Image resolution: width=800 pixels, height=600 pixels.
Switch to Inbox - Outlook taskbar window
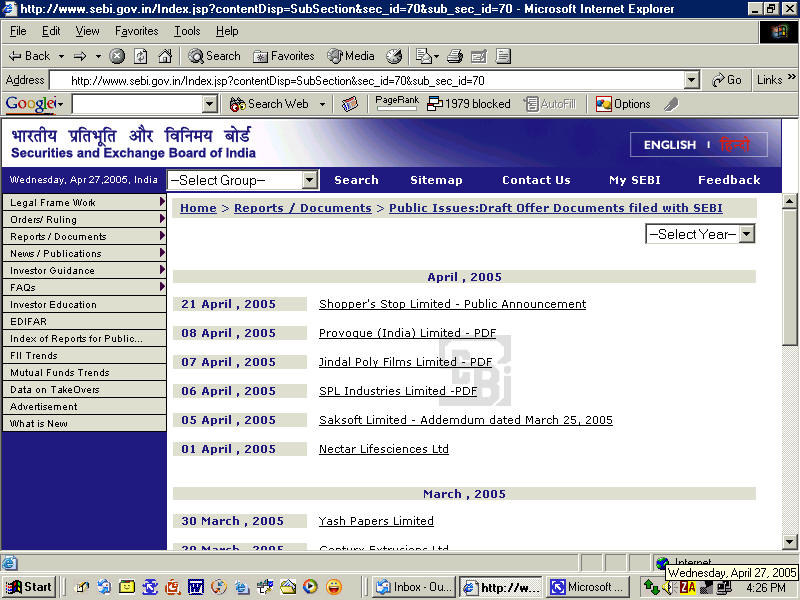tap(414, 587)
